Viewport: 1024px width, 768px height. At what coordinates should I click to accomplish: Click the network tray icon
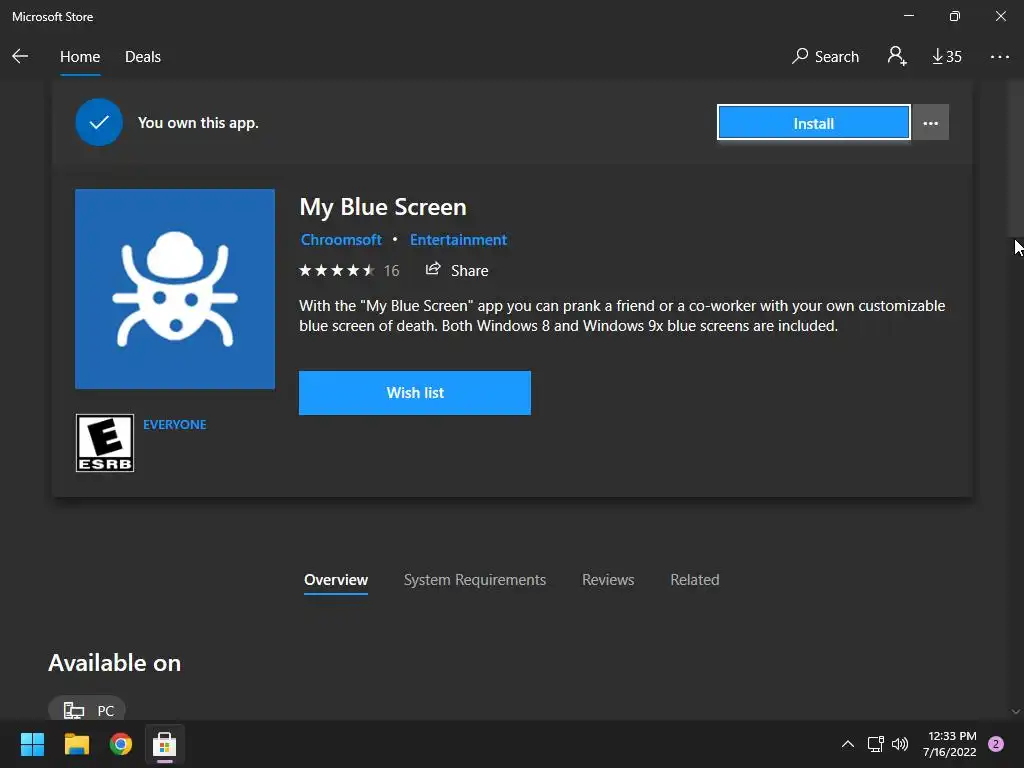[875, 744]
